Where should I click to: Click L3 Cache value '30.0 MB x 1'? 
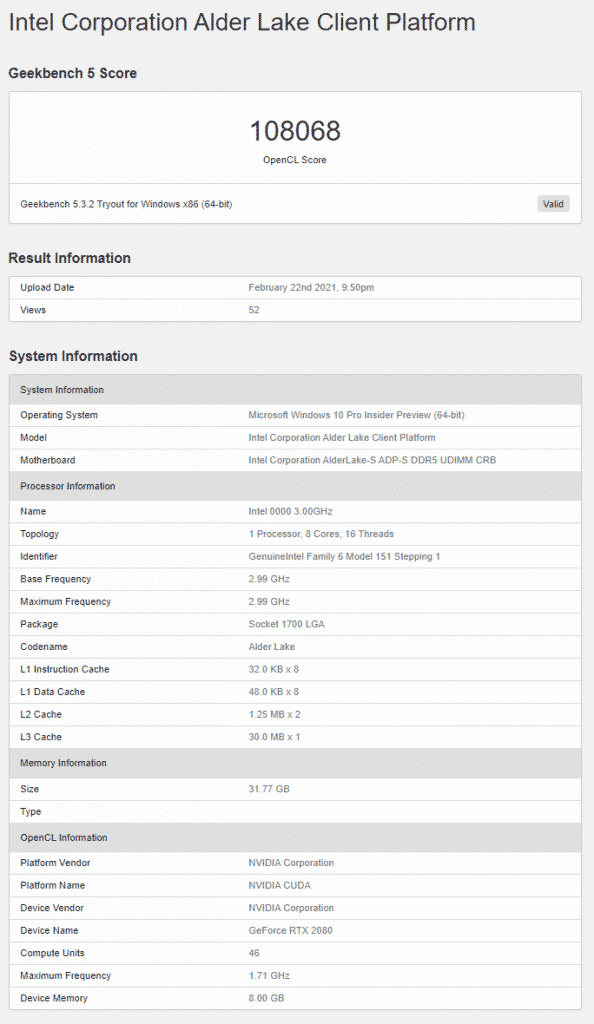[275, 737]
